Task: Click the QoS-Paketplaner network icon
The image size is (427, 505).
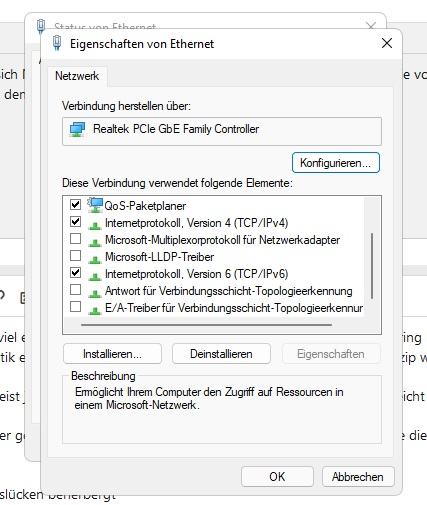Action: [95, 205]
